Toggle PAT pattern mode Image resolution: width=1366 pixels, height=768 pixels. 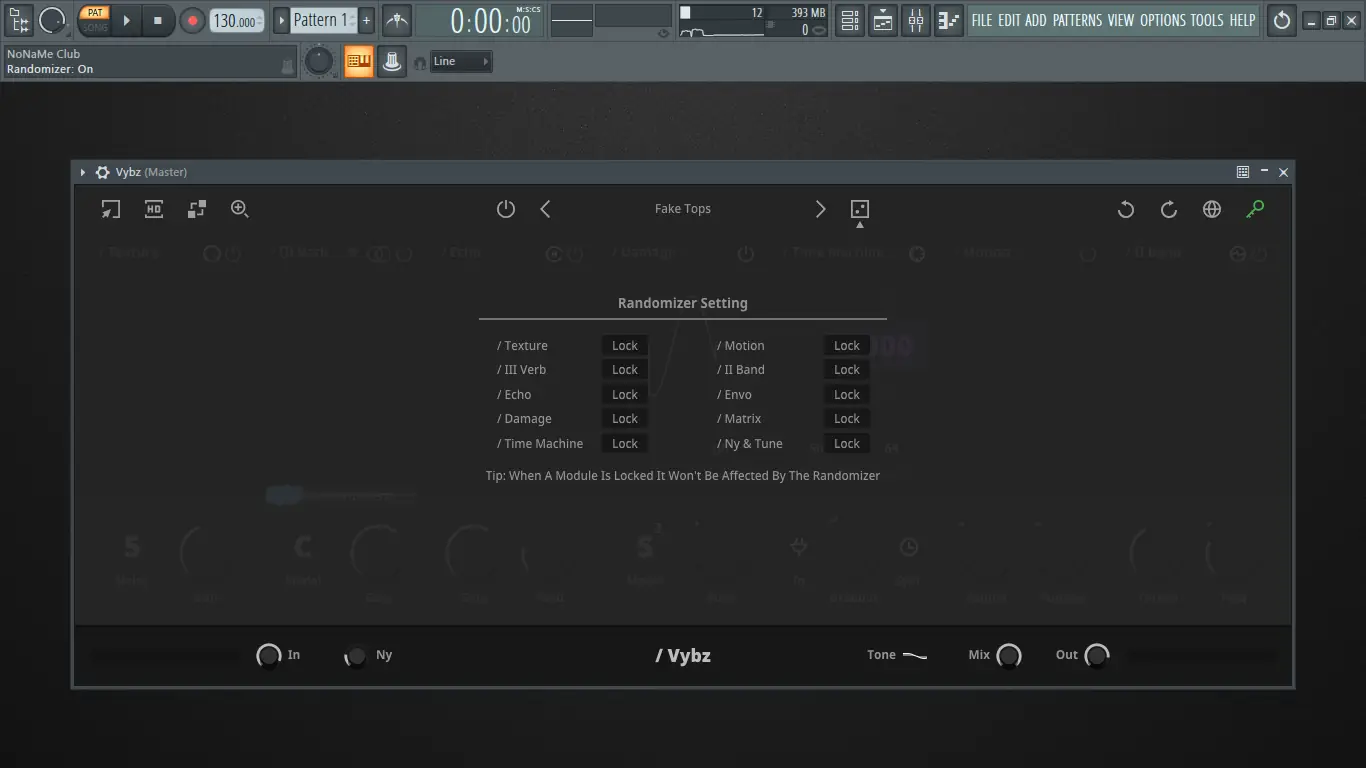tap(94, 13)
